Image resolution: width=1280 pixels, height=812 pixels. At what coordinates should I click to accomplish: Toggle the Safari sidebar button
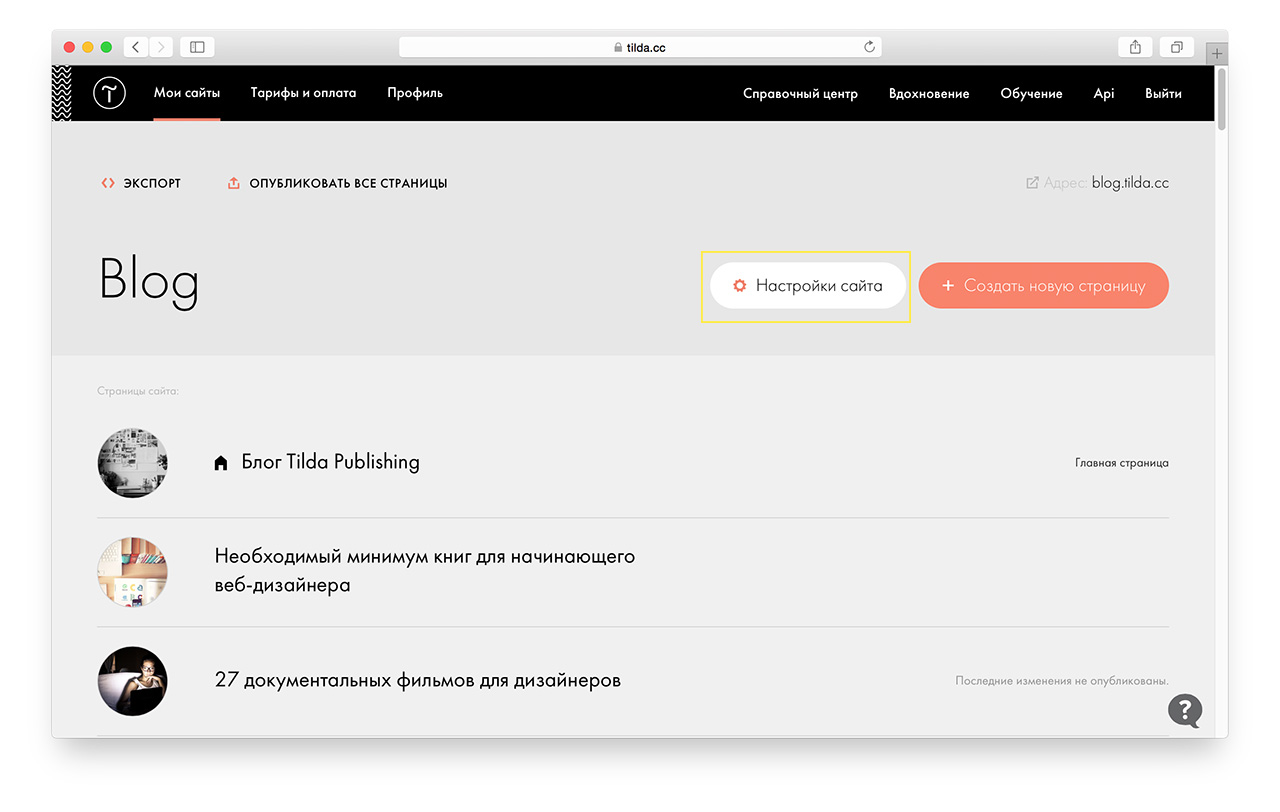[x=197, y=47]
